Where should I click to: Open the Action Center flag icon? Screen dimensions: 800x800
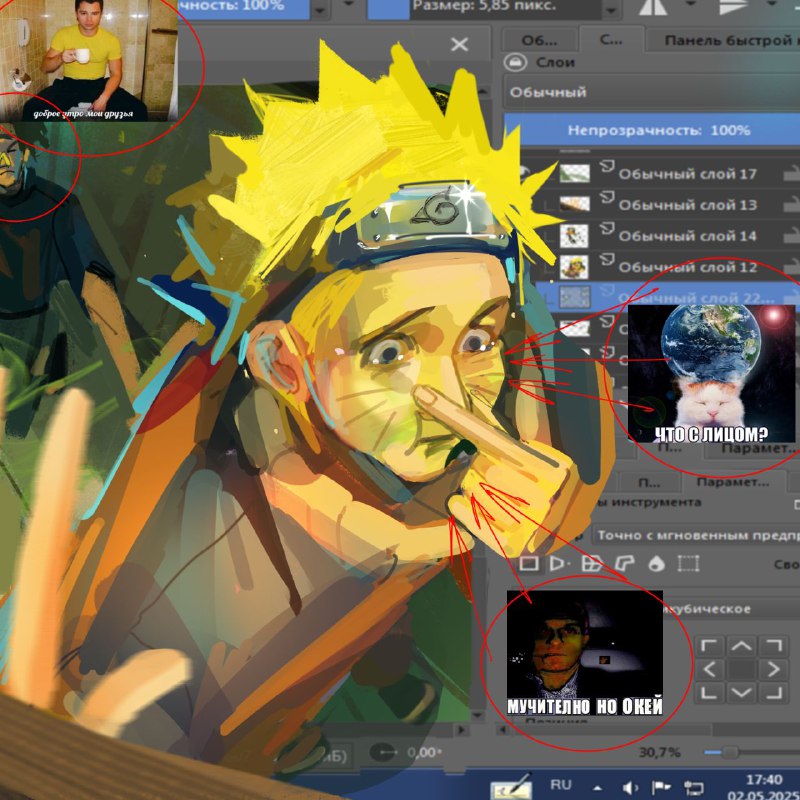(x=662, y=788)
